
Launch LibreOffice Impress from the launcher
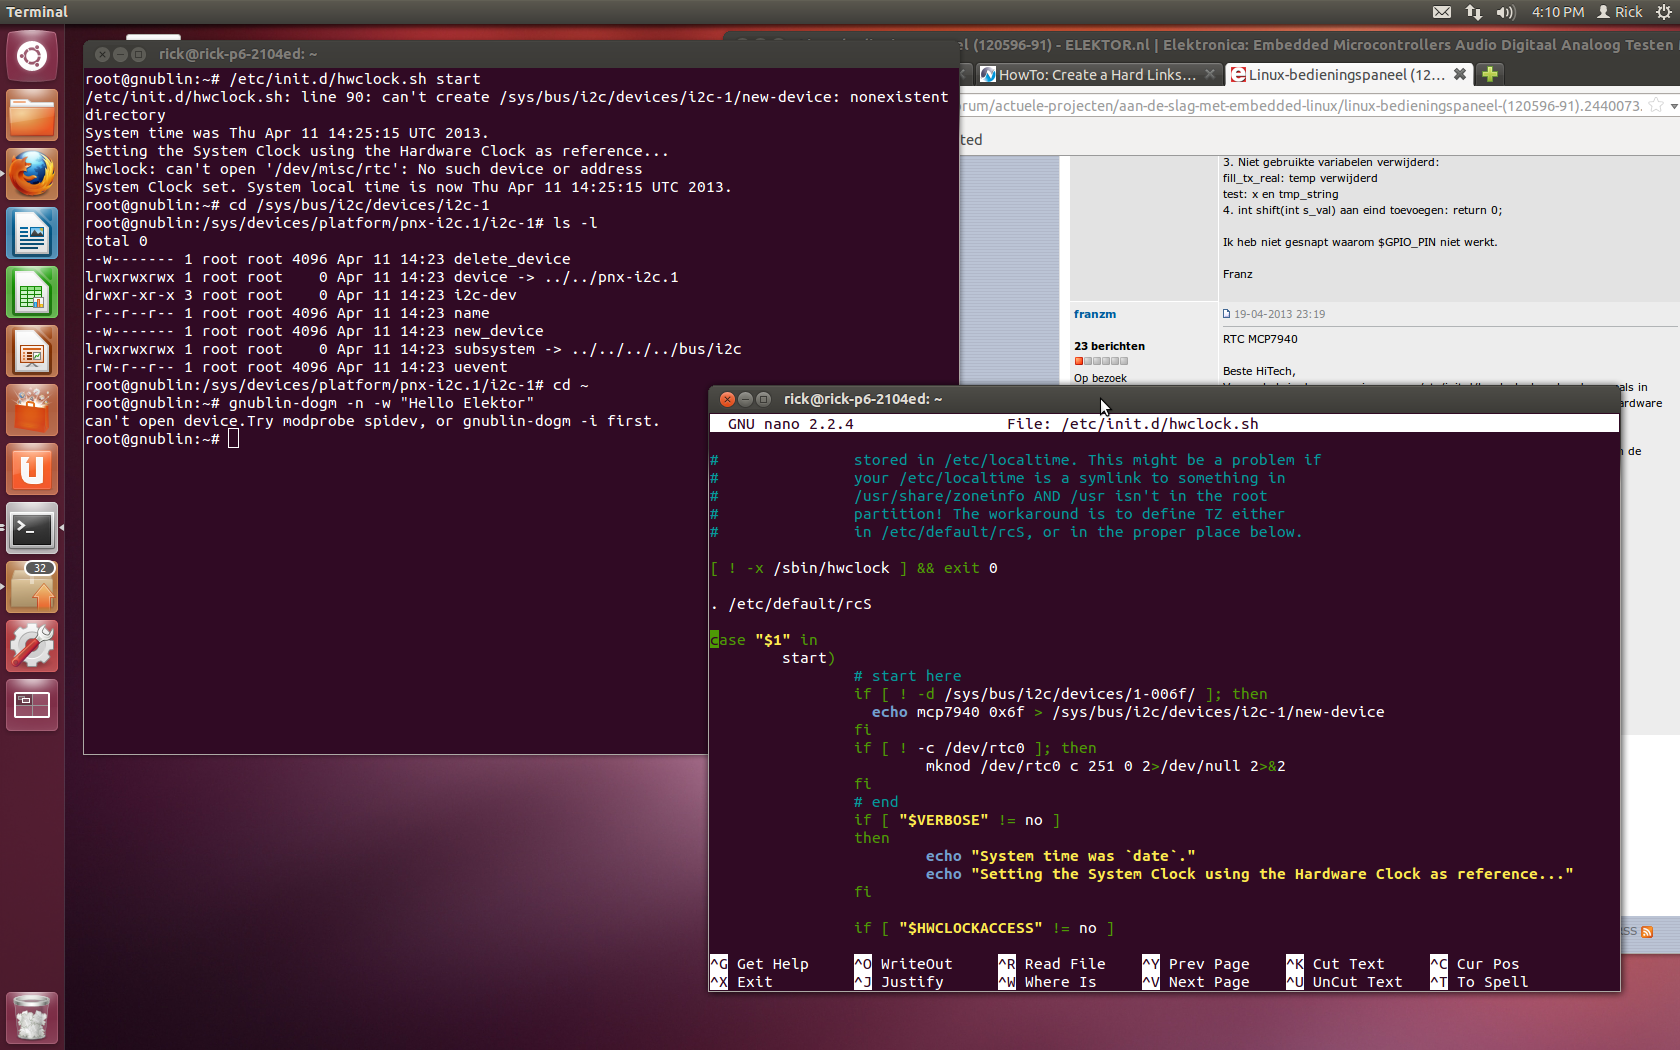tap(32, 352)
